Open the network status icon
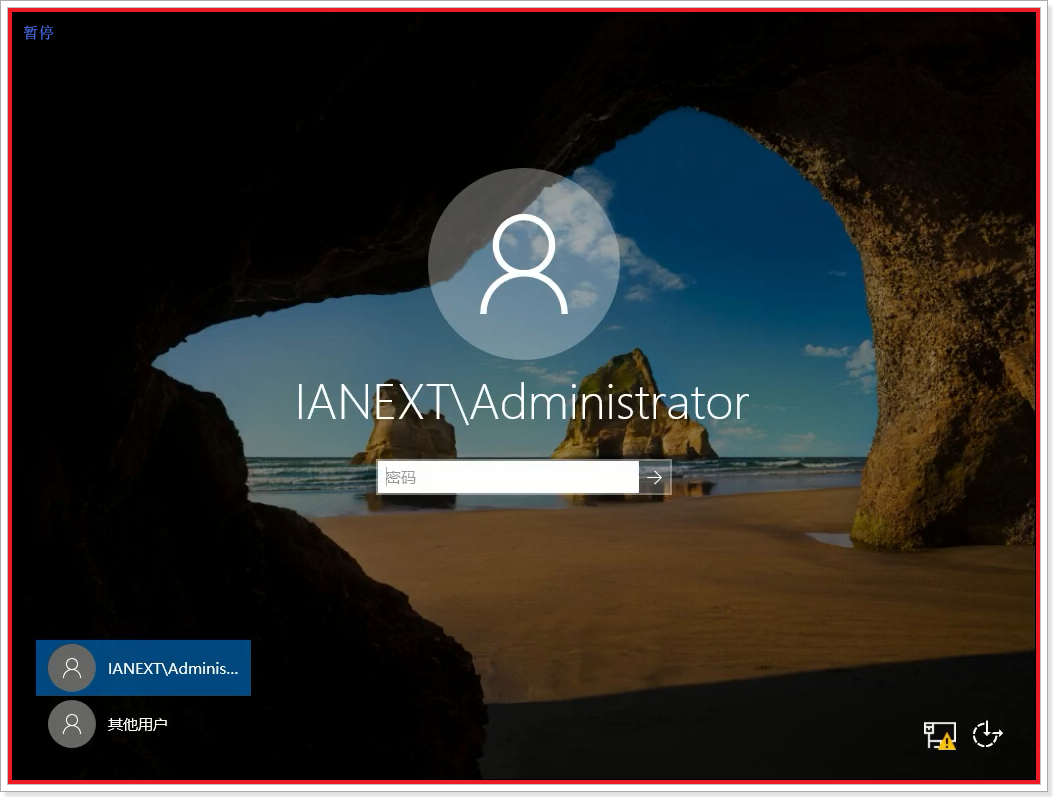The width and height of the screenshot is (1053, 797). [x=940, y=735]
